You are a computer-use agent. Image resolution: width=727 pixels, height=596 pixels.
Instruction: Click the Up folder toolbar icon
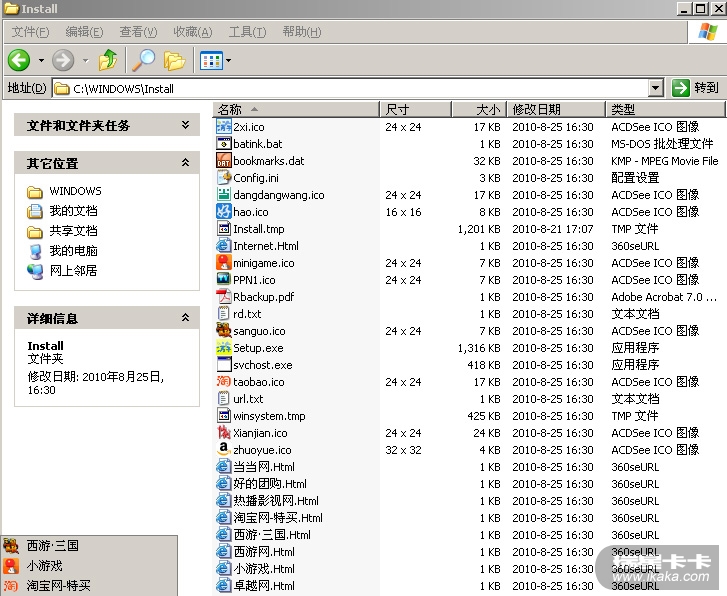pyautogui.click(x=107, y=60)
